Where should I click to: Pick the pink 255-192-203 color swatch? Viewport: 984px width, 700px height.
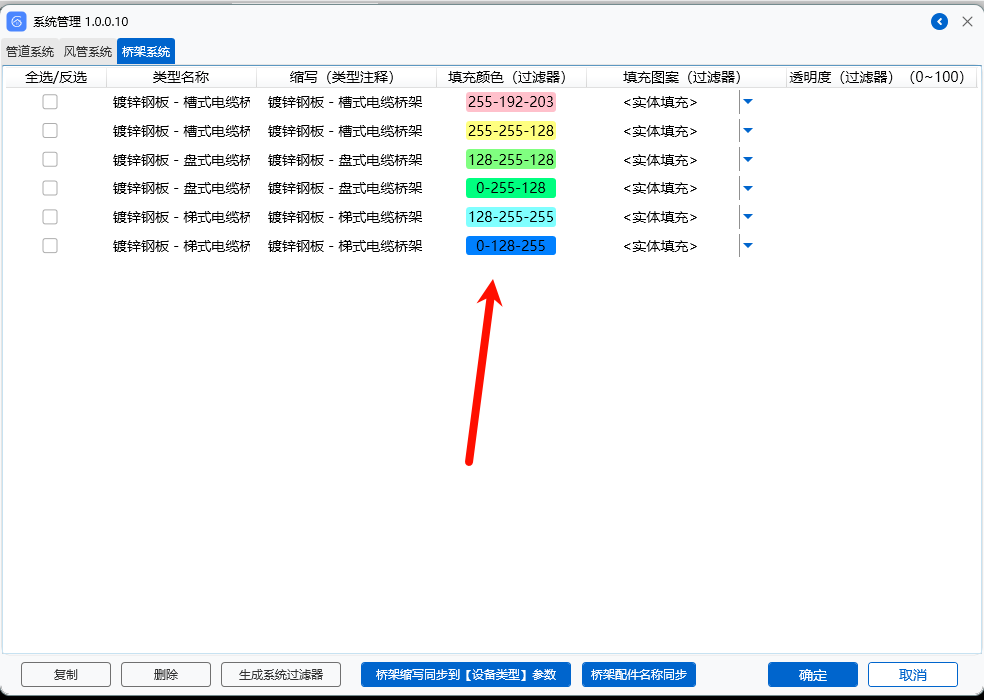pos(510,102)
